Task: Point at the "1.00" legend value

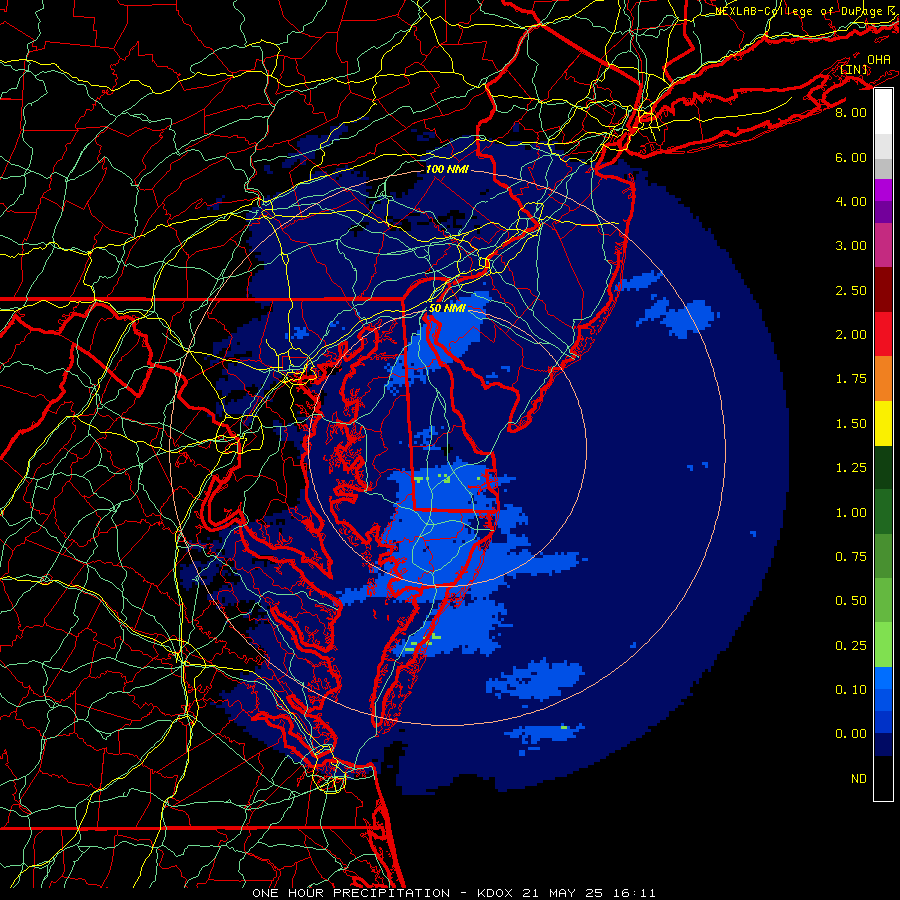Action: (851, 513)
